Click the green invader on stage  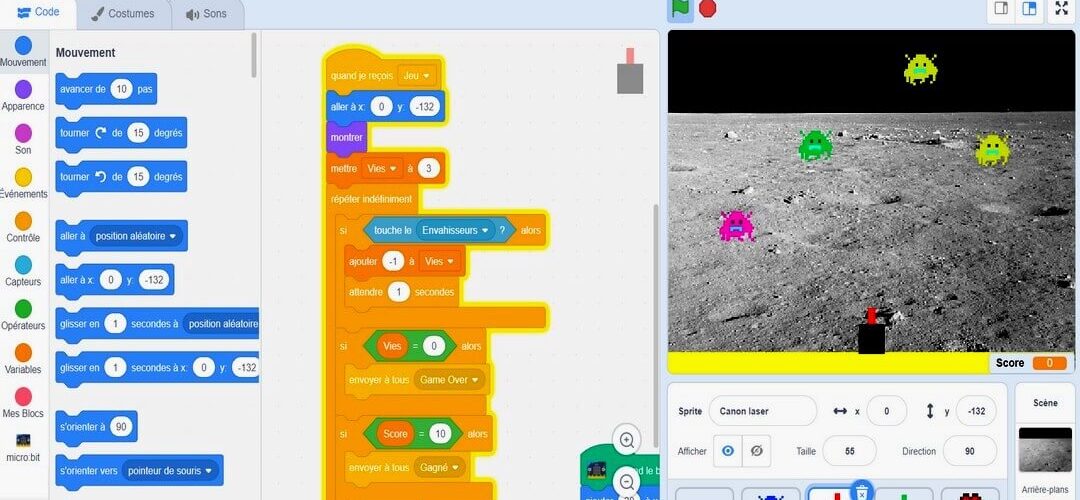tap(816, 145)
